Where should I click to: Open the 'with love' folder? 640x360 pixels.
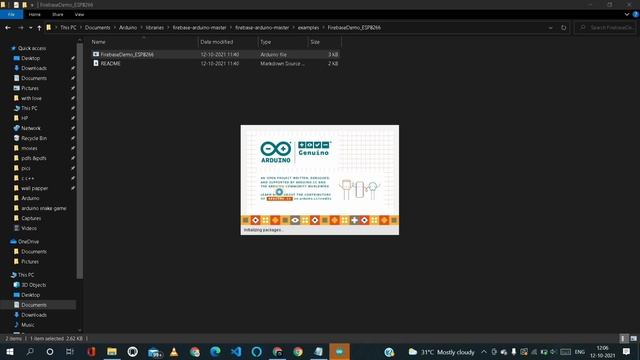point(31,98)
